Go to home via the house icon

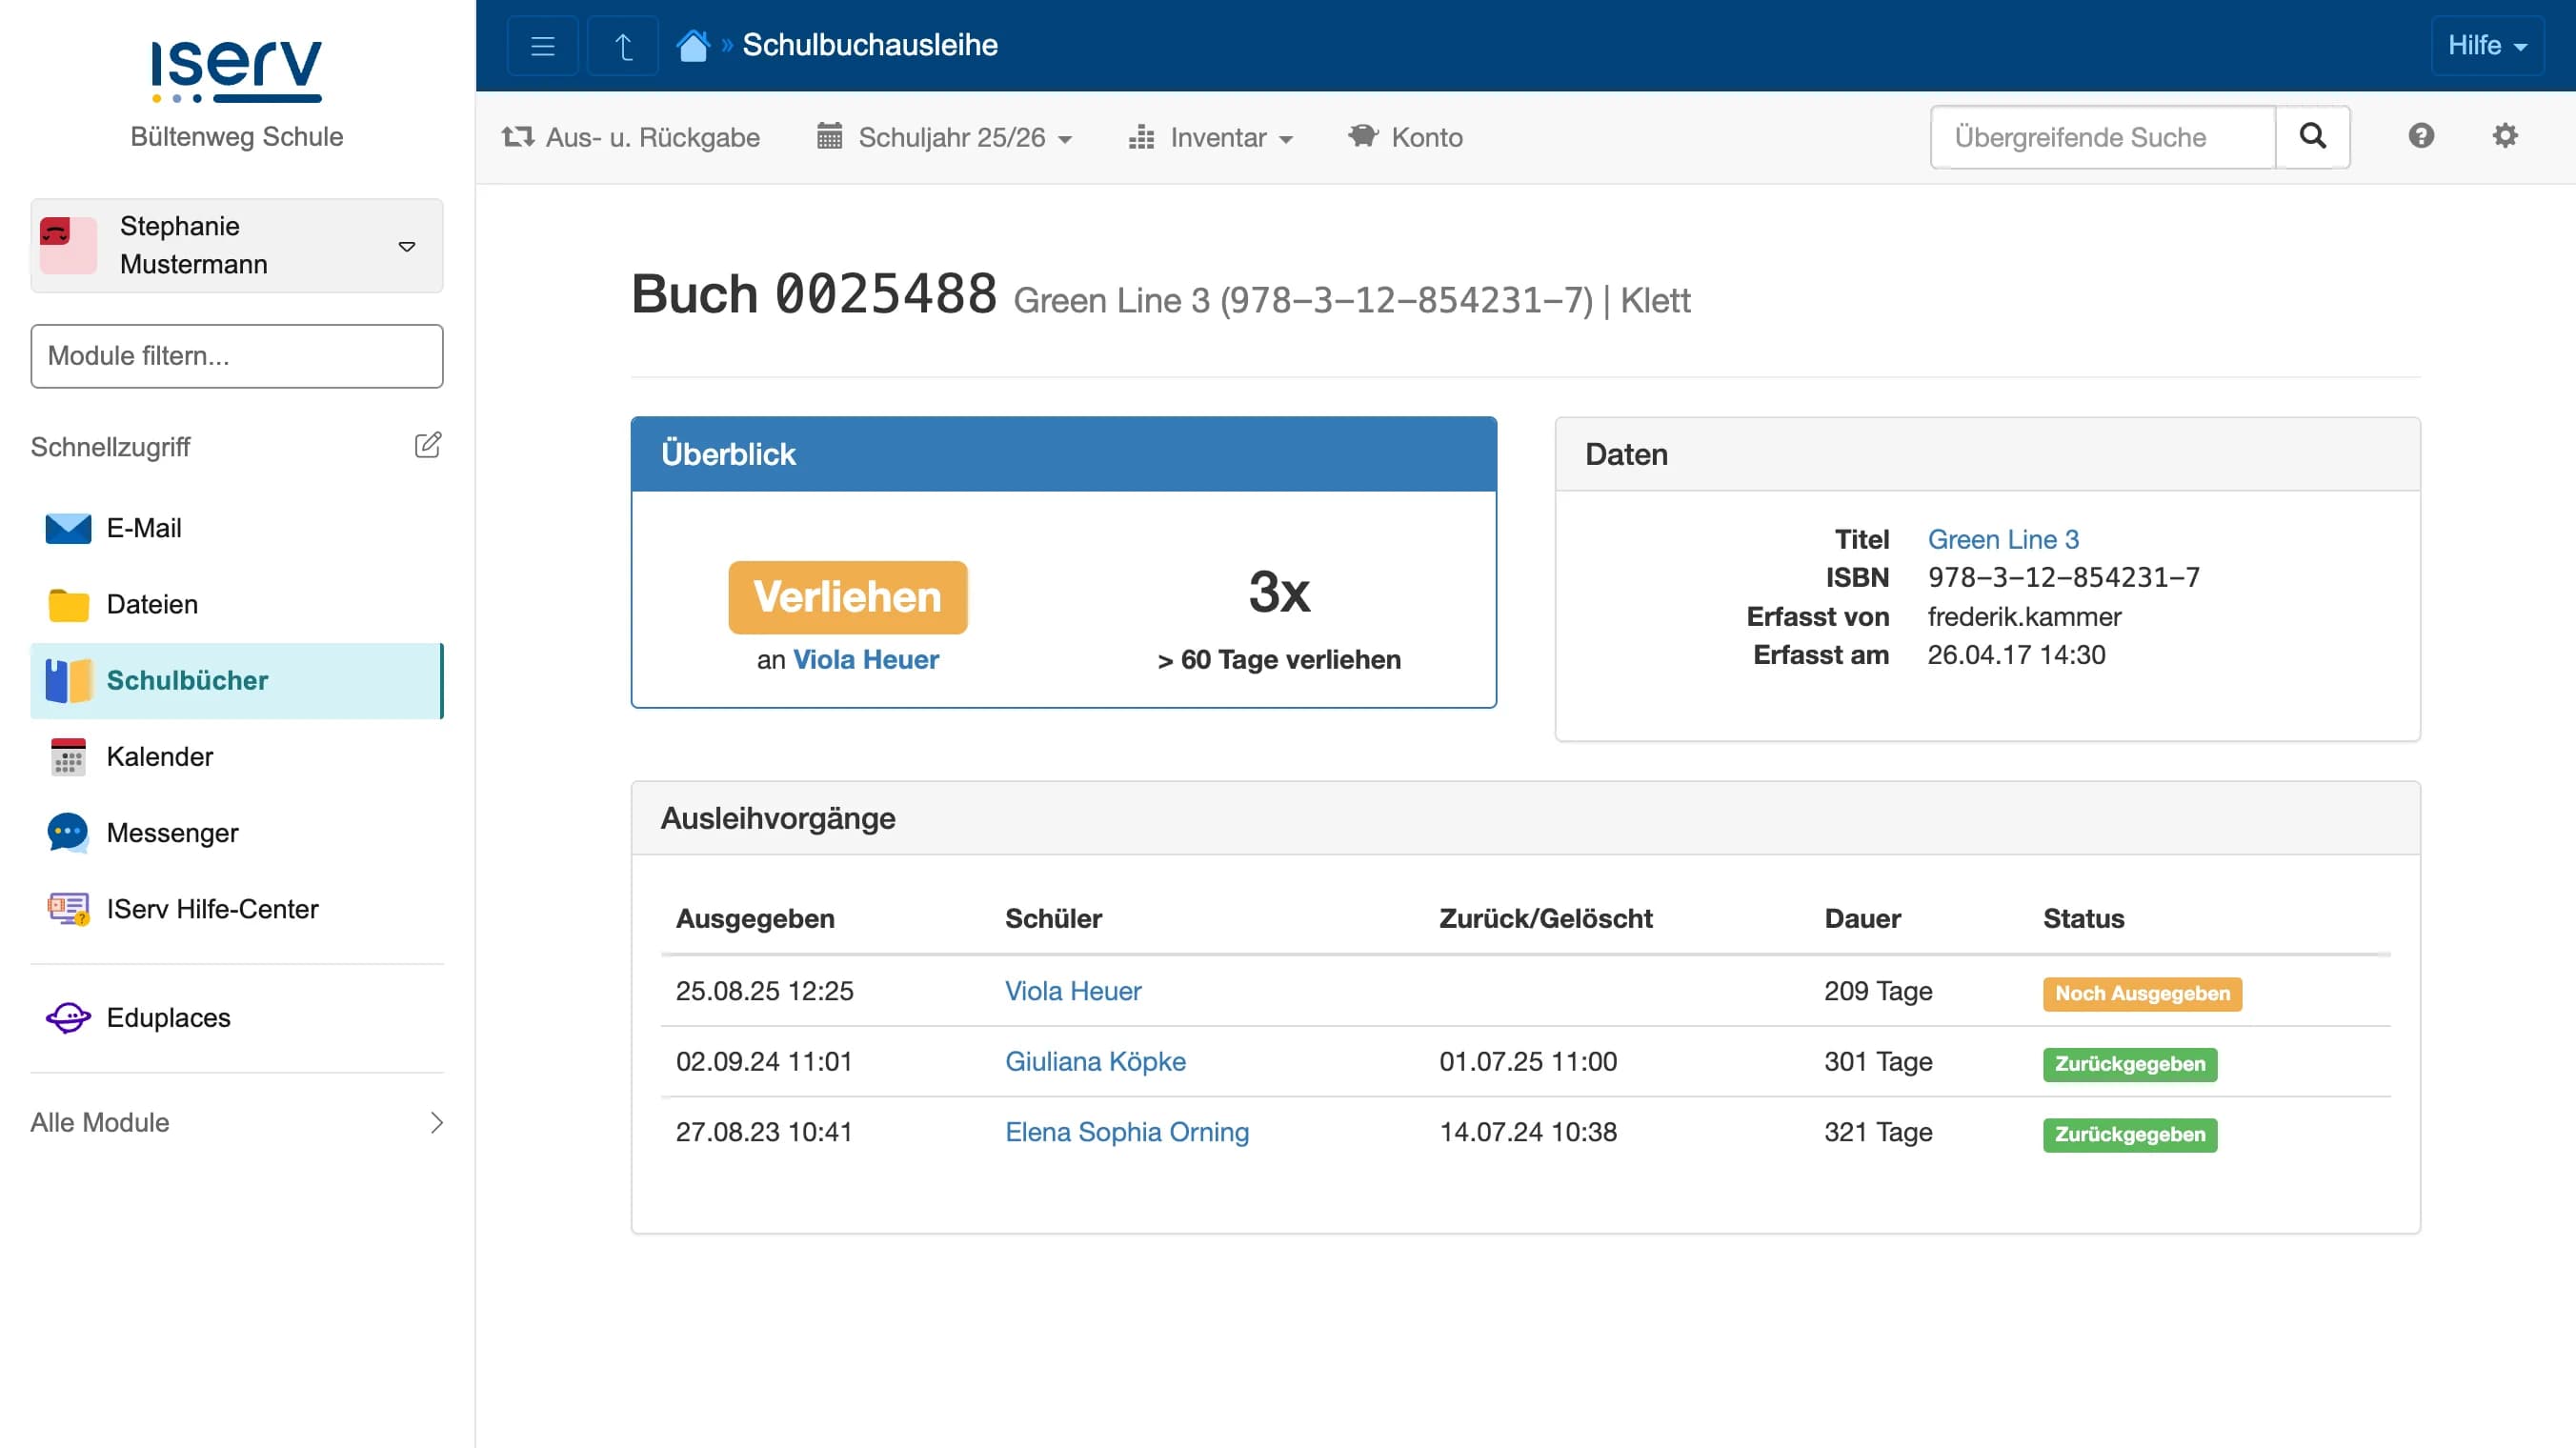pos(692,46)
